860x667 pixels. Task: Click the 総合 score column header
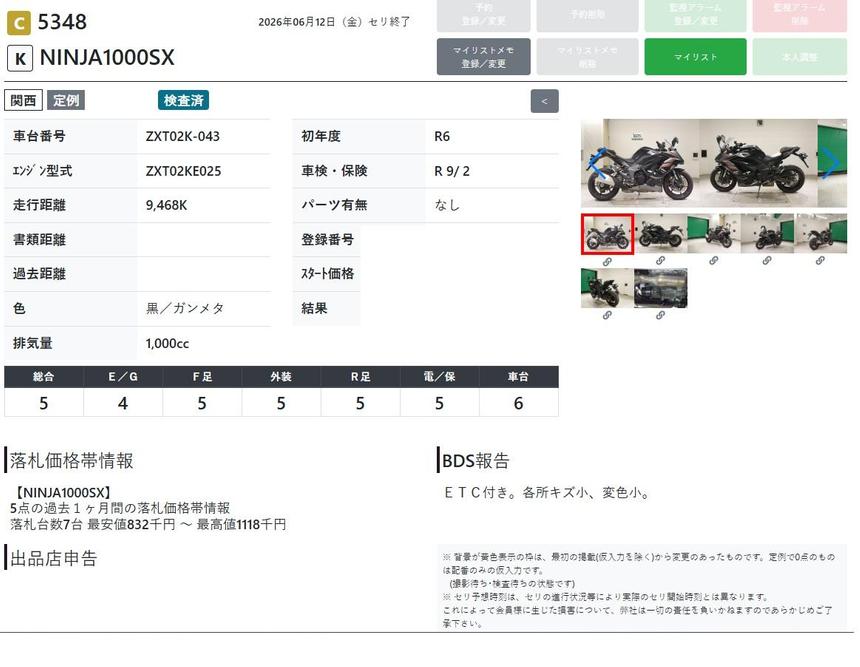pyautogui.click(x=44, y=377)
